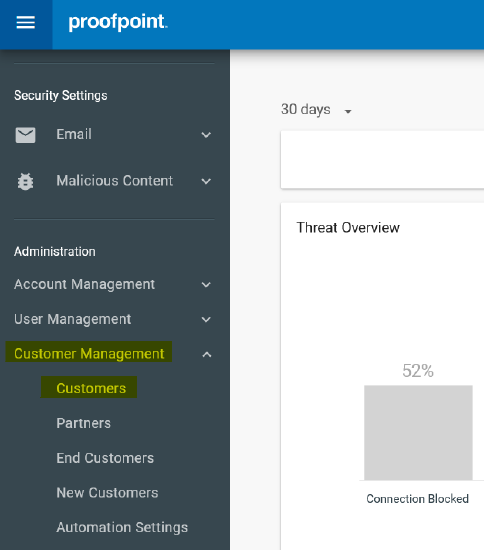The image size is (484, 550).
Task: Select the Customers menu item
Action: pos(91,388)
